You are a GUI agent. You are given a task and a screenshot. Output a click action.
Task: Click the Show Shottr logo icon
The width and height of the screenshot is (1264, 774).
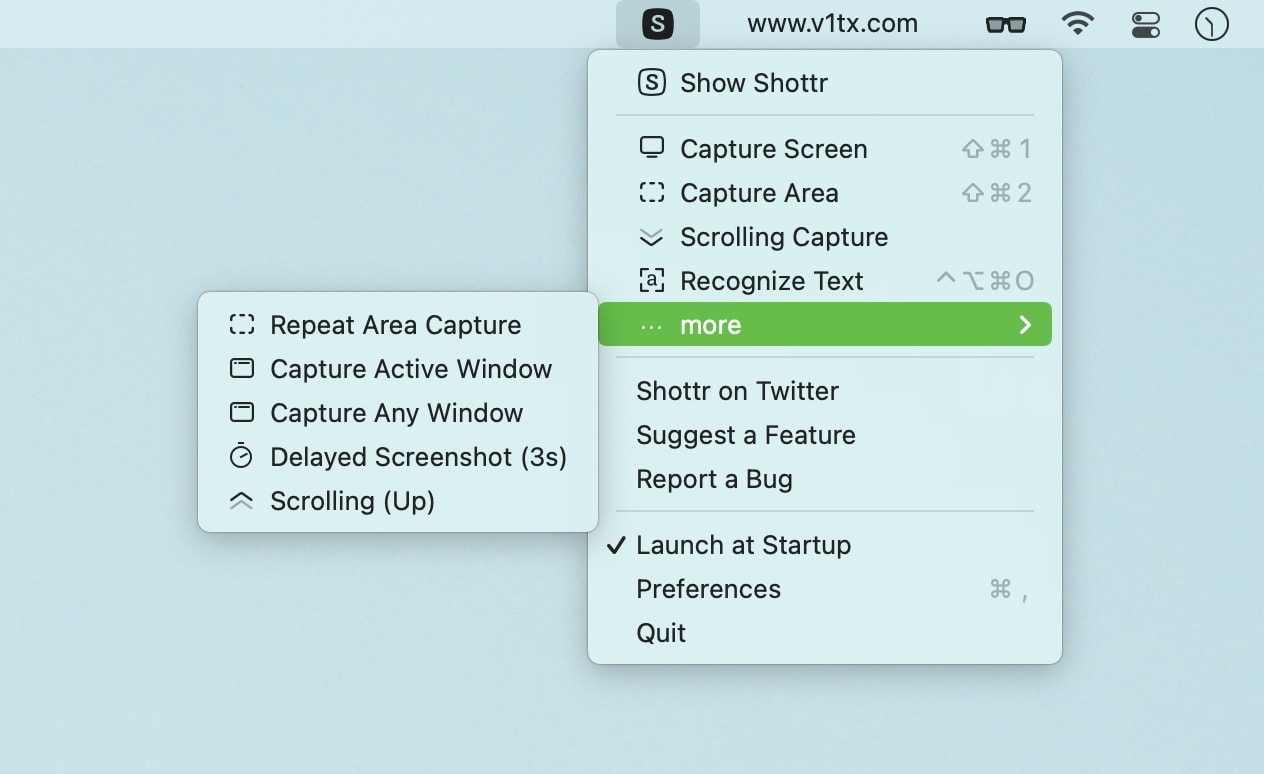(x=651, y=83)
